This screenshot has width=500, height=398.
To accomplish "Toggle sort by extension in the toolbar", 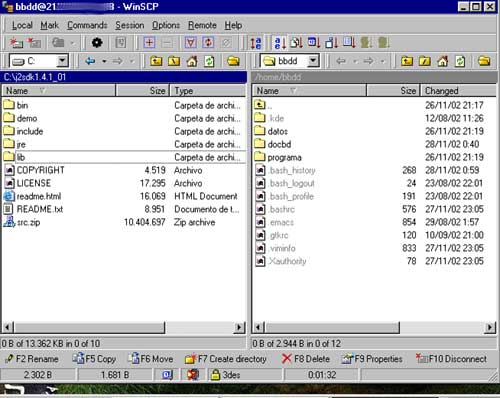I will tap(296, 43).
